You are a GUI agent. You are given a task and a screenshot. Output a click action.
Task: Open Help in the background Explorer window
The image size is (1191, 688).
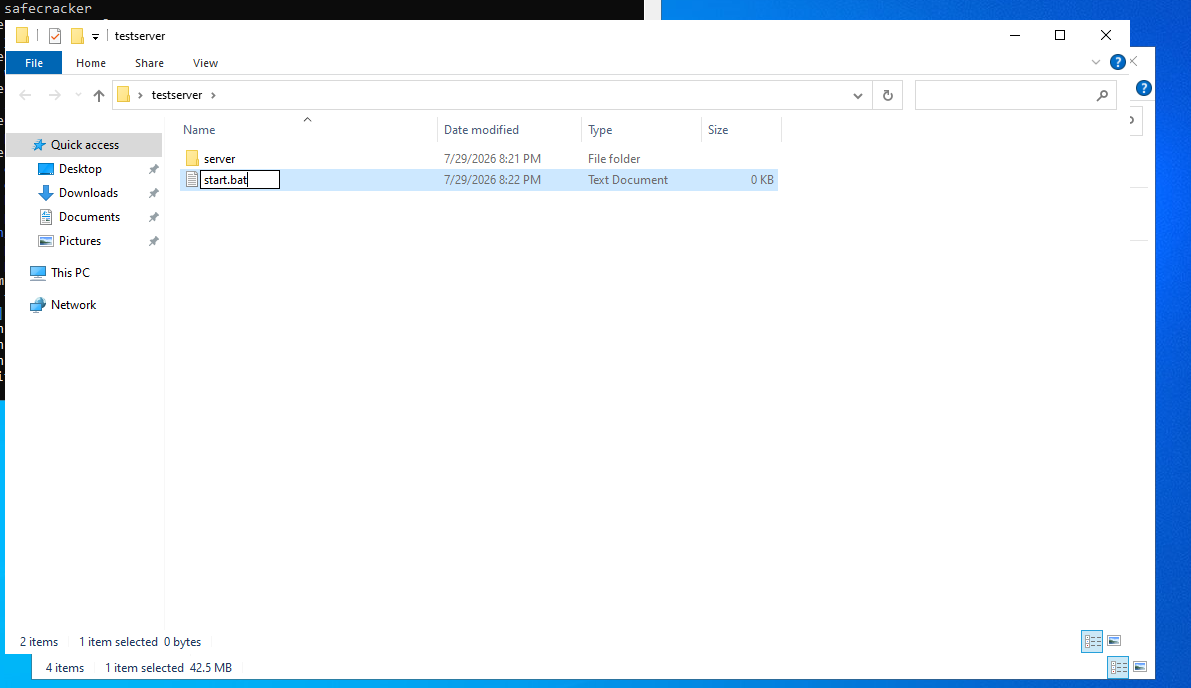[x=1143, y=88]
